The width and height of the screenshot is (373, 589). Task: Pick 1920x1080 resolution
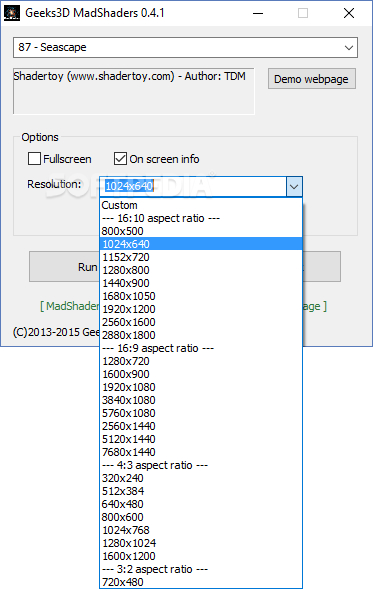tap(201, 387)
